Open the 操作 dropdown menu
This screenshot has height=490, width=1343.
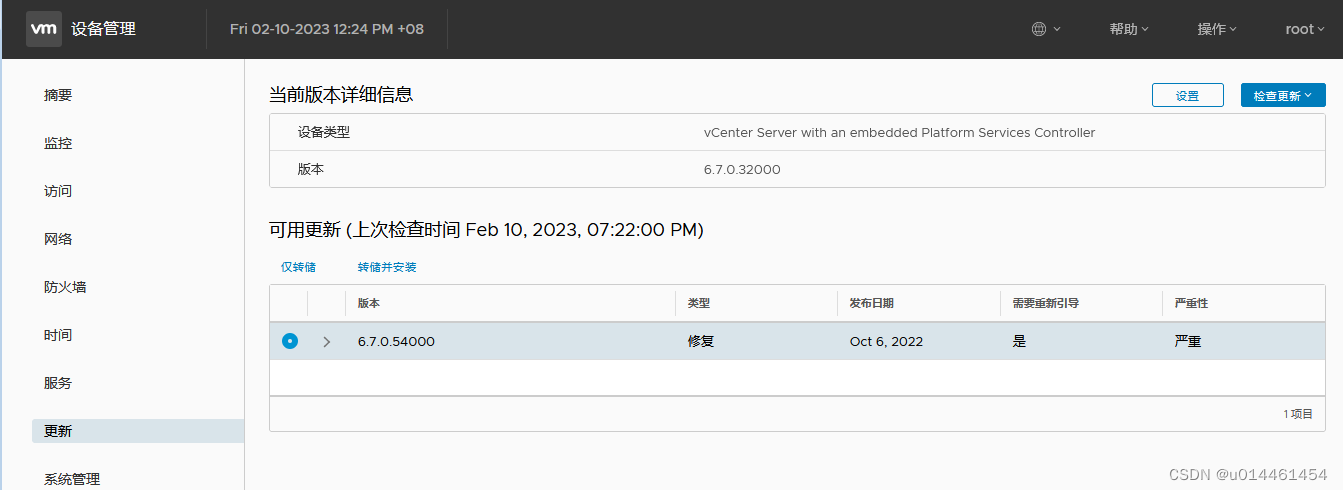point(1217,29)
